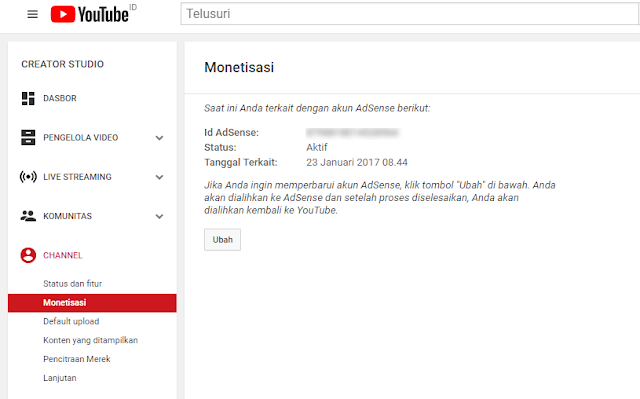The width and height of the screenshot is (640, 399).
Task: Open Lanjutan settings page
Action: point(60,378)
